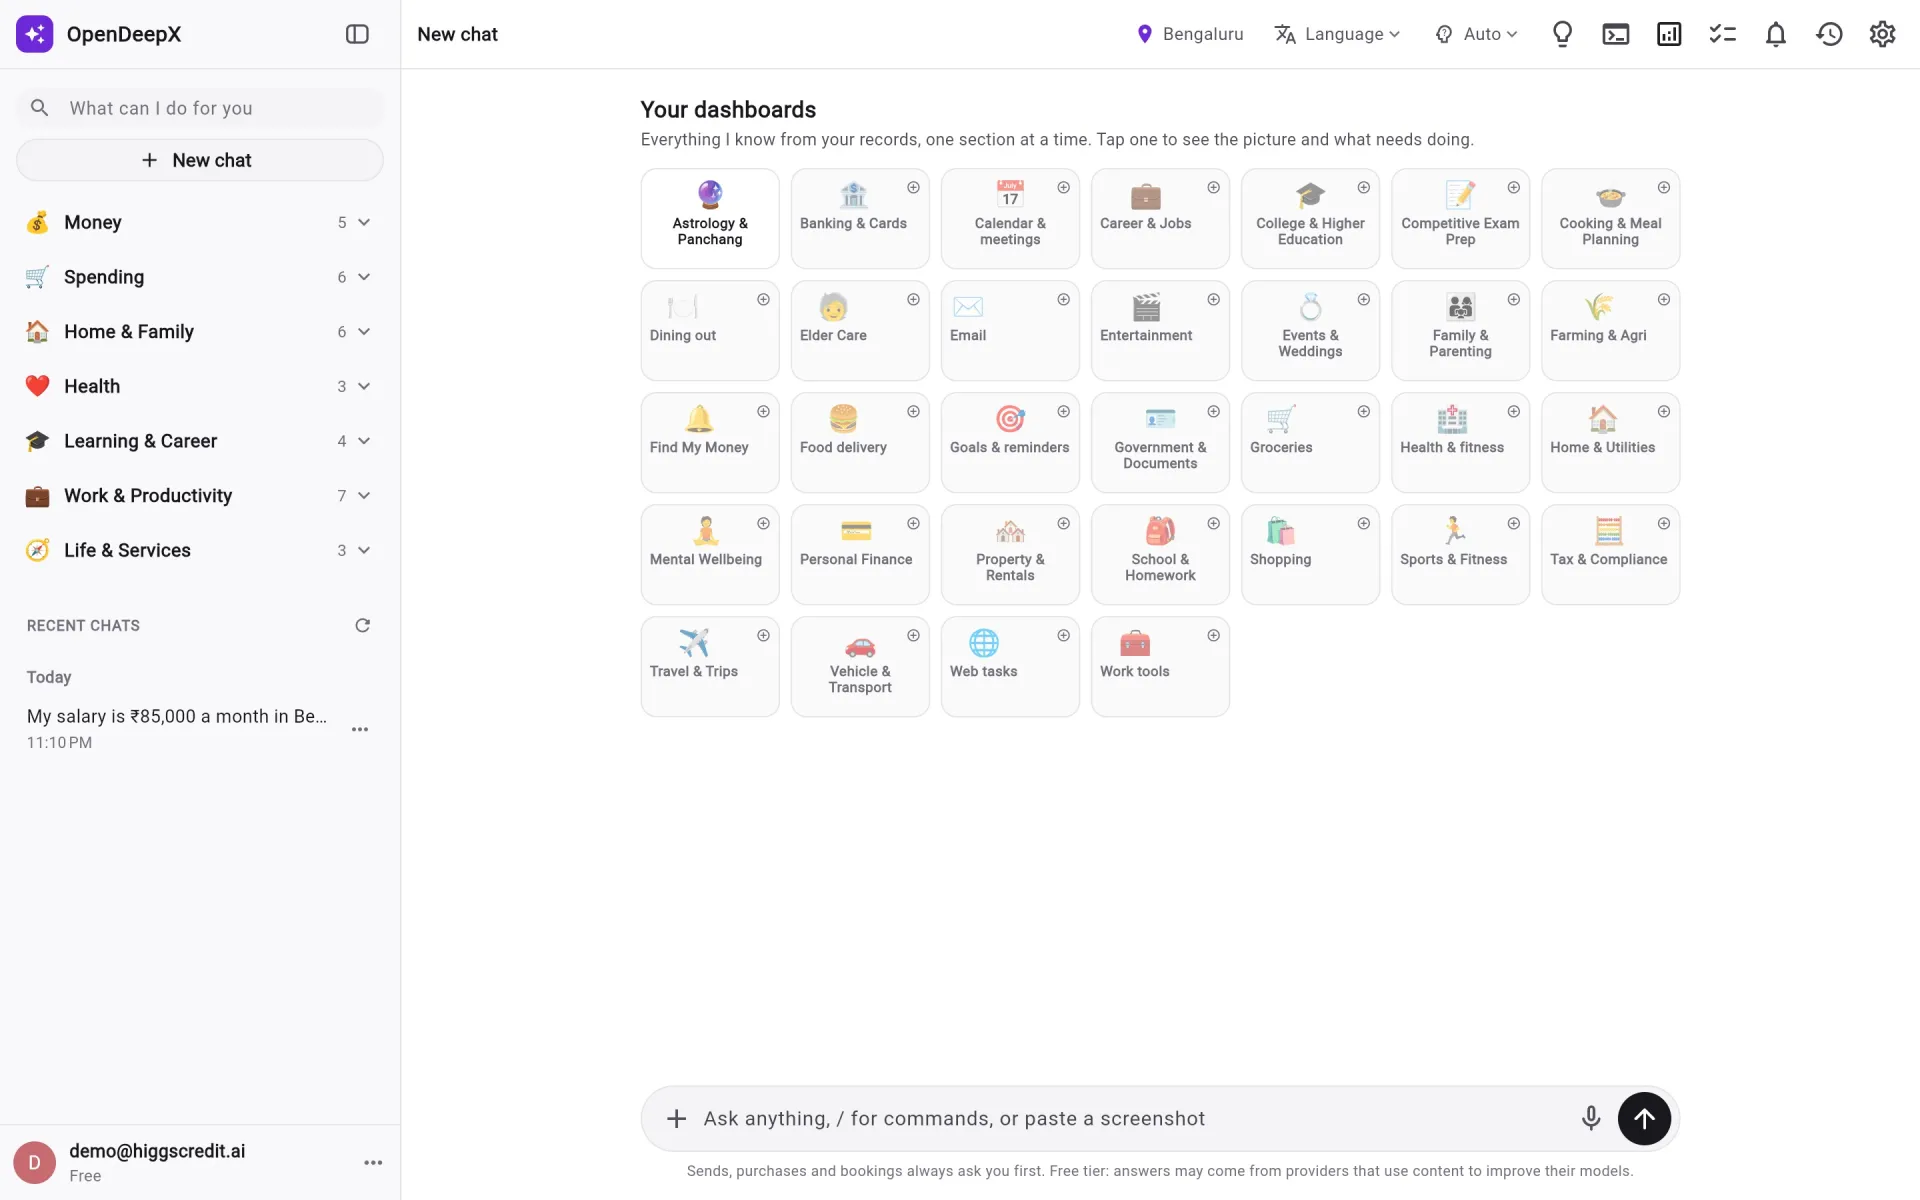
Task: Select Life & Services in the sidebar
Action: coord(199,550)
